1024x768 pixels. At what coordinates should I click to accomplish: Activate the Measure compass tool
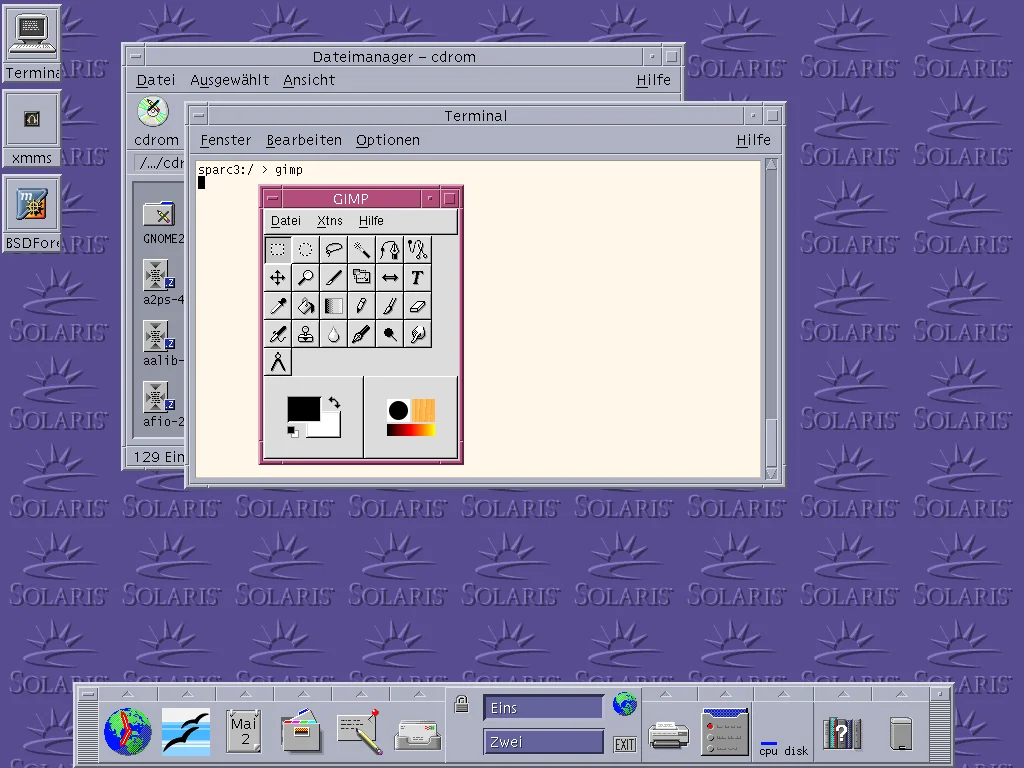click(278, 362)
